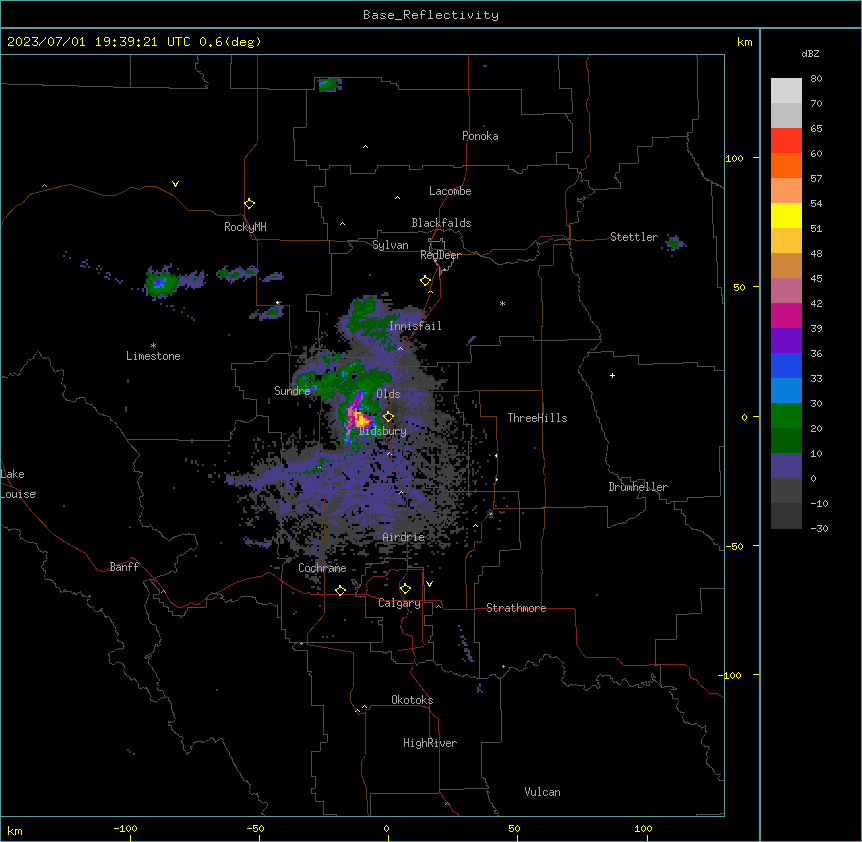Click the small green echo at the top
Viewport: 862px width, 842px height.
tap(330, 85)
